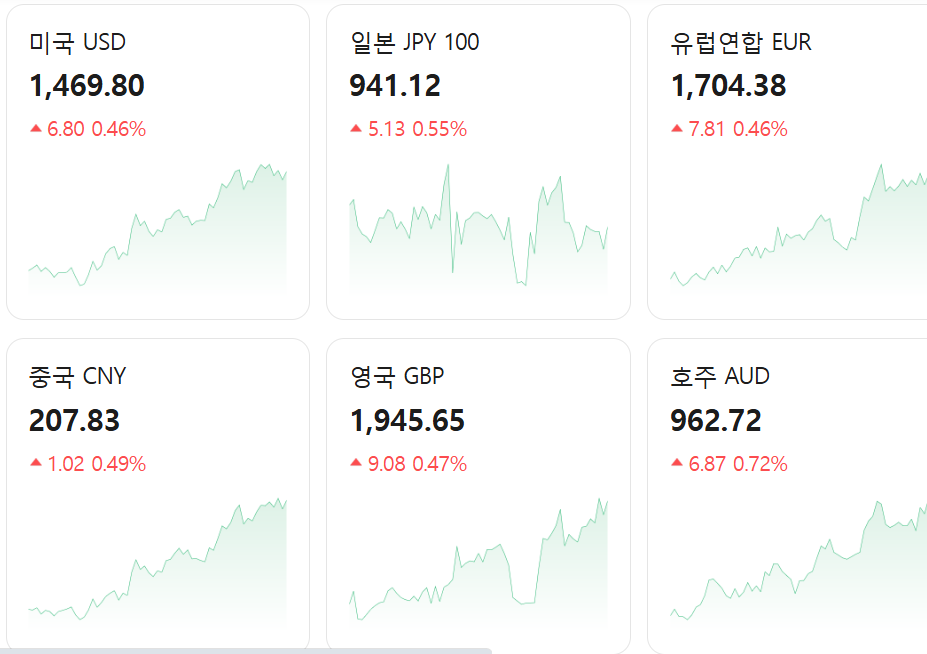Viewport: 927px width, 654px height.
Task: Select the up-arrow icon on the 호주 AUD card
Action: click(x=677, y=463)
